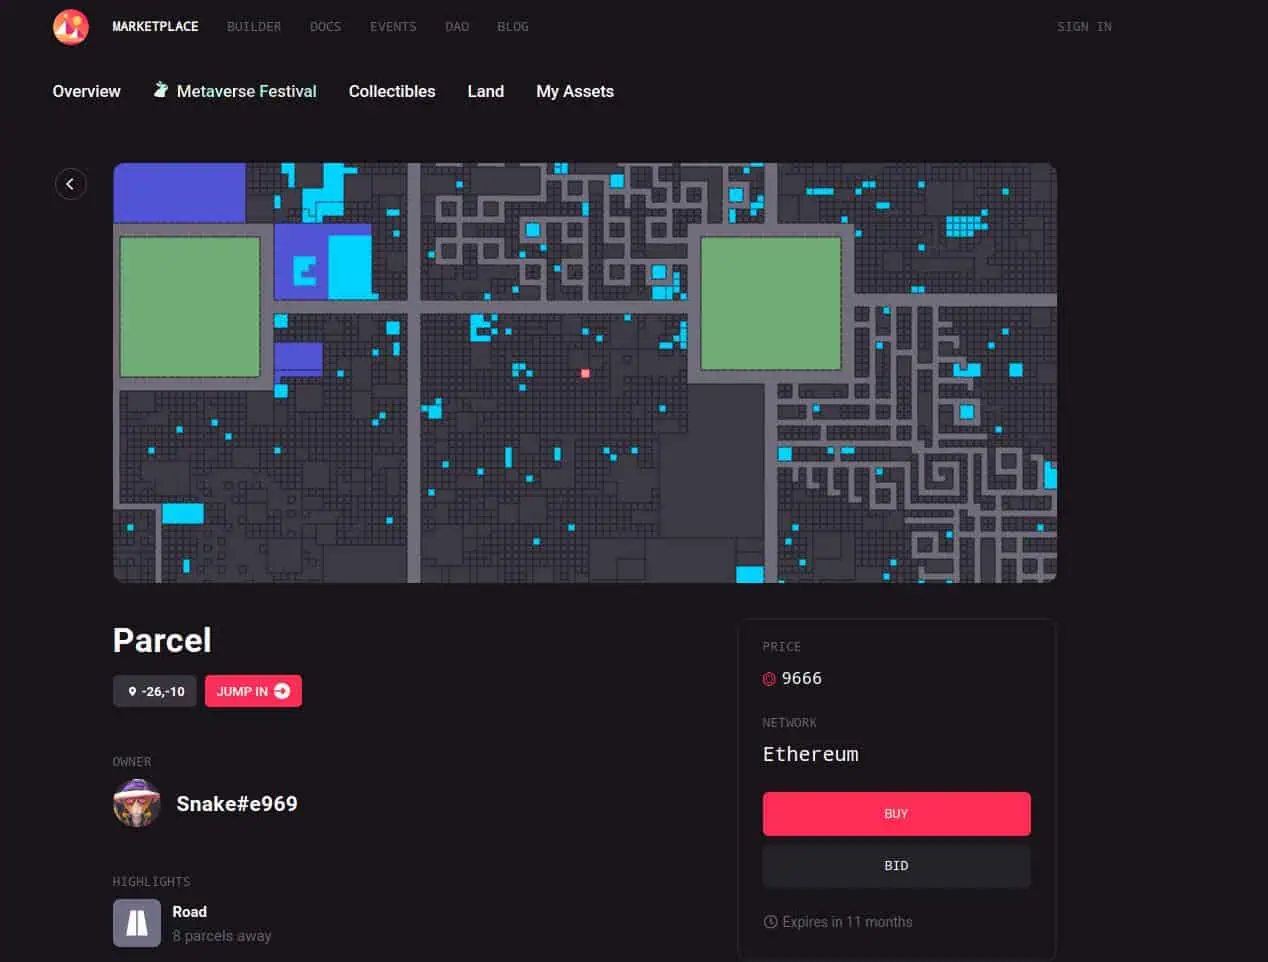Click the left green plaza on the map
The image size is (1268, 962).
tap(190, 307)
